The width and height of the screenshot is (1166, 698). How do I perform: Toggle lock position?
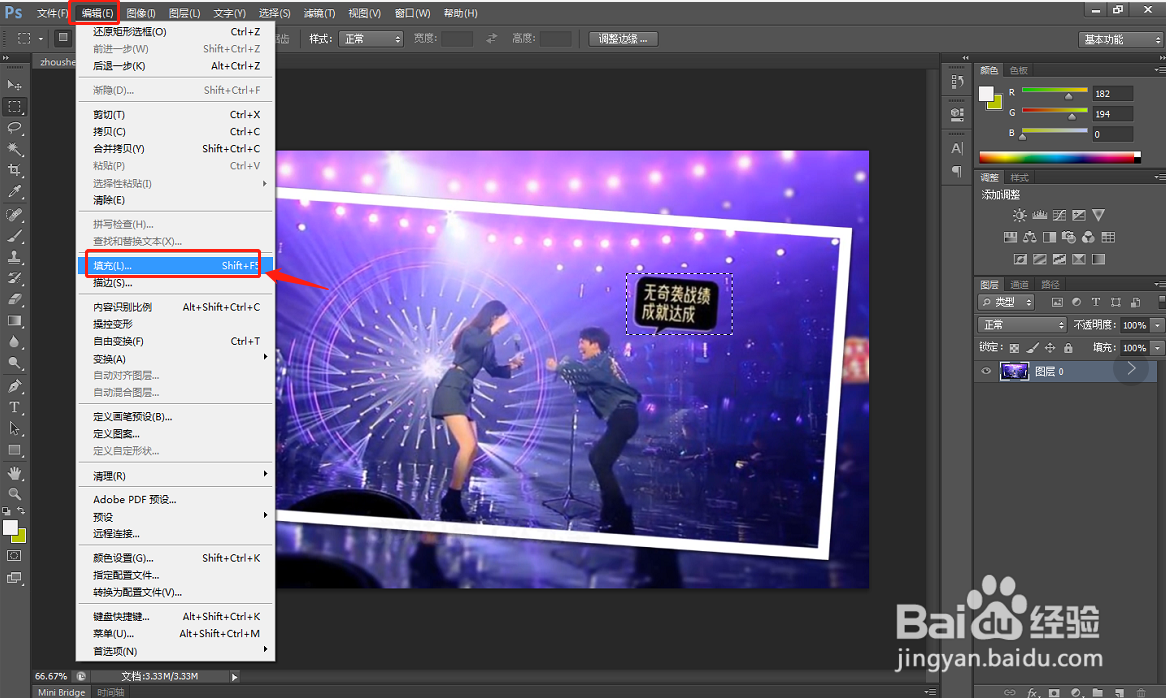1050,348
